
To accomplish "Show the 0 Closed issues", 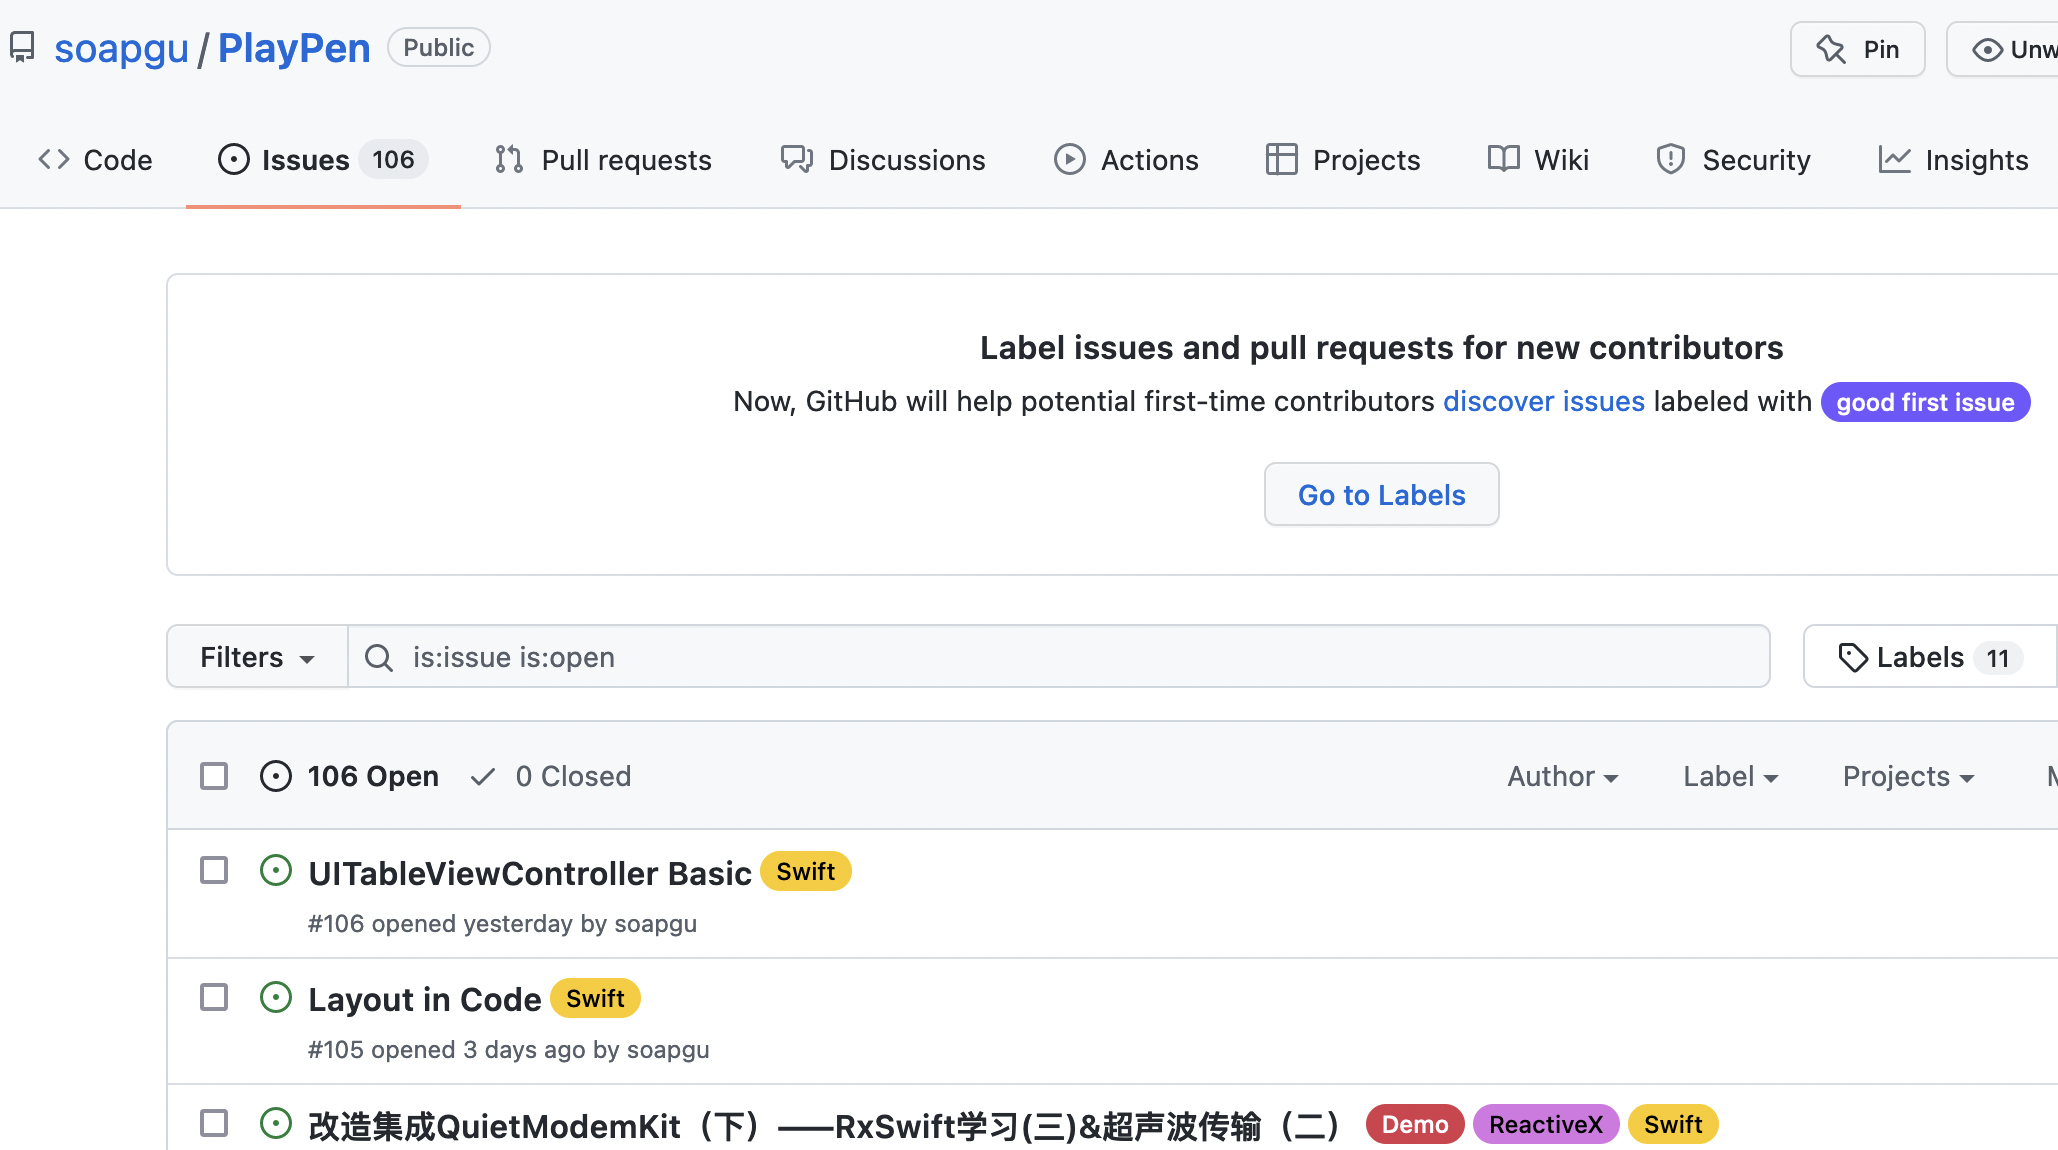I will tap(550, 776).
